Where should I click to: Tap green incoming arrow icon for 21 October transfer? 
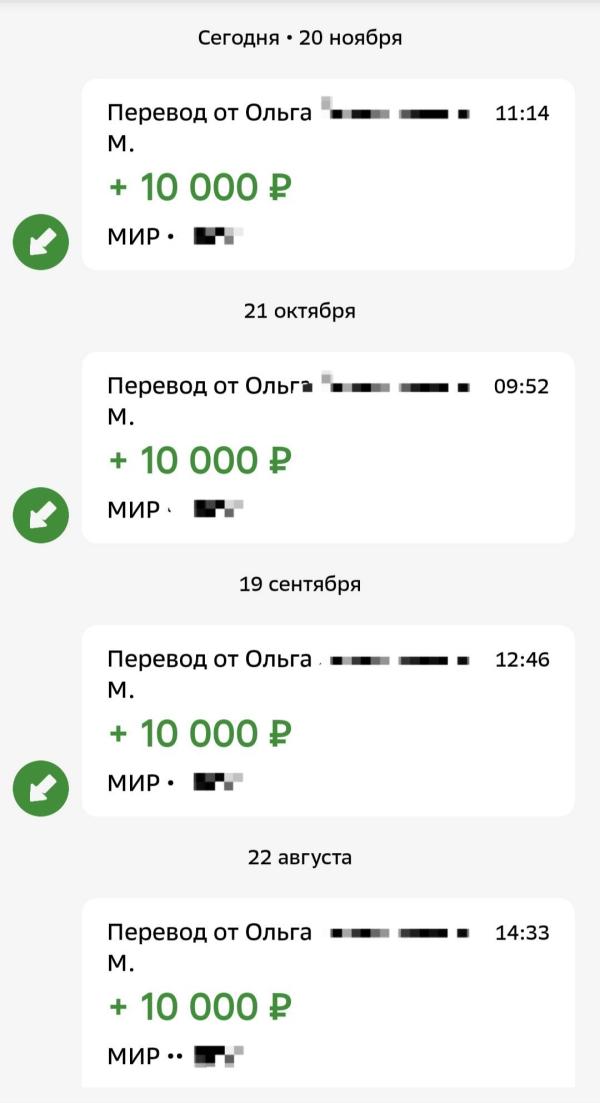(x=41, y=515)
